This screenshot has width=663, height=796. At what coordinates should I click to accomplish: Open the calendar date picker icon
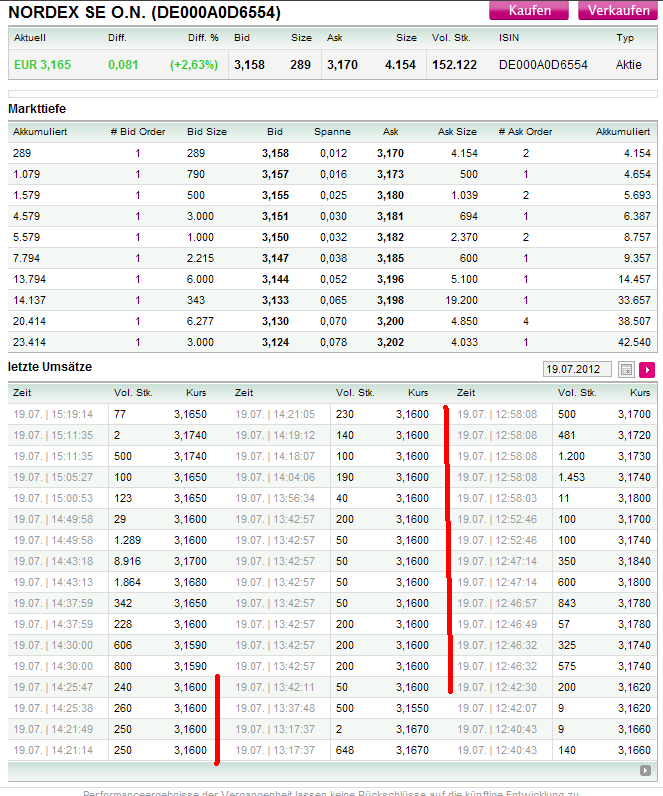[626, 370]
